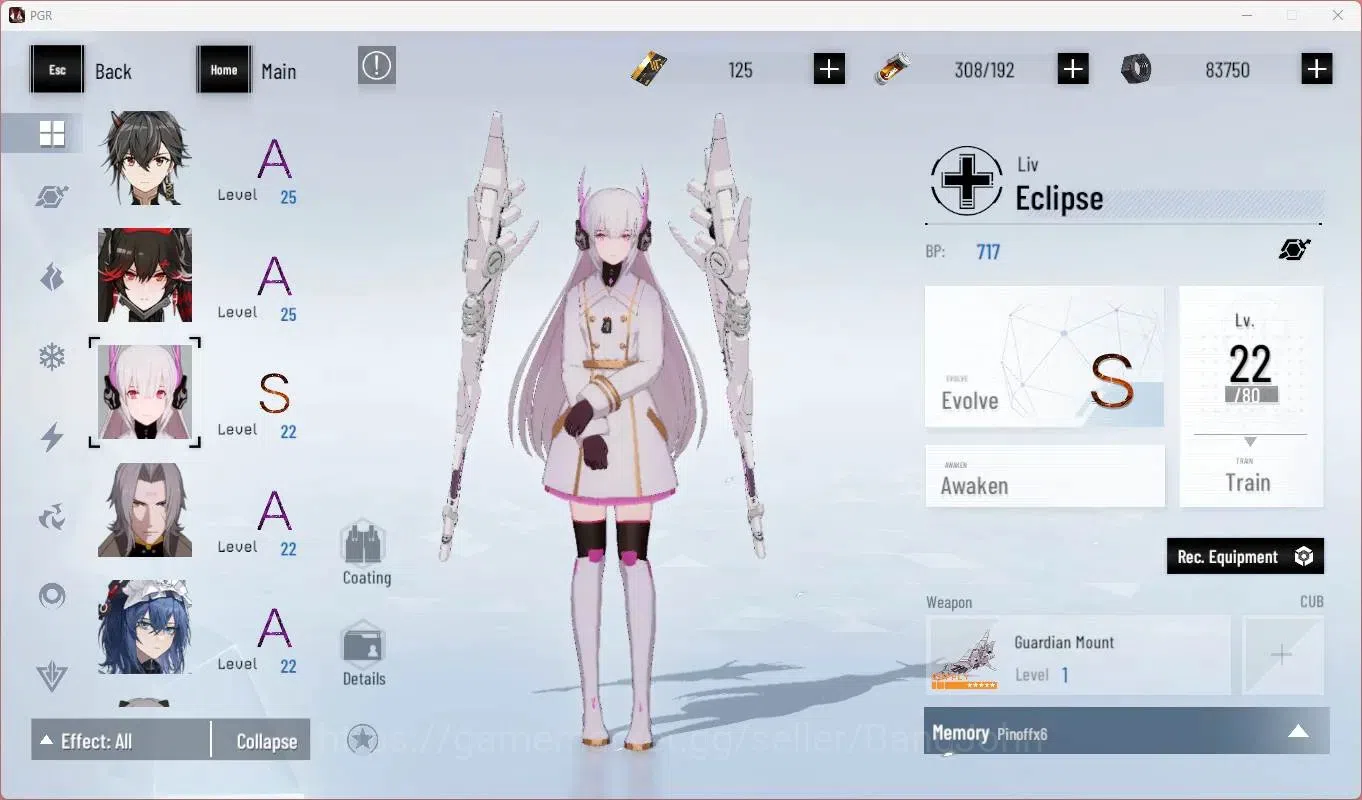Click the star favorite icon below Details
1362x800 pixels.
pos(362,740)
